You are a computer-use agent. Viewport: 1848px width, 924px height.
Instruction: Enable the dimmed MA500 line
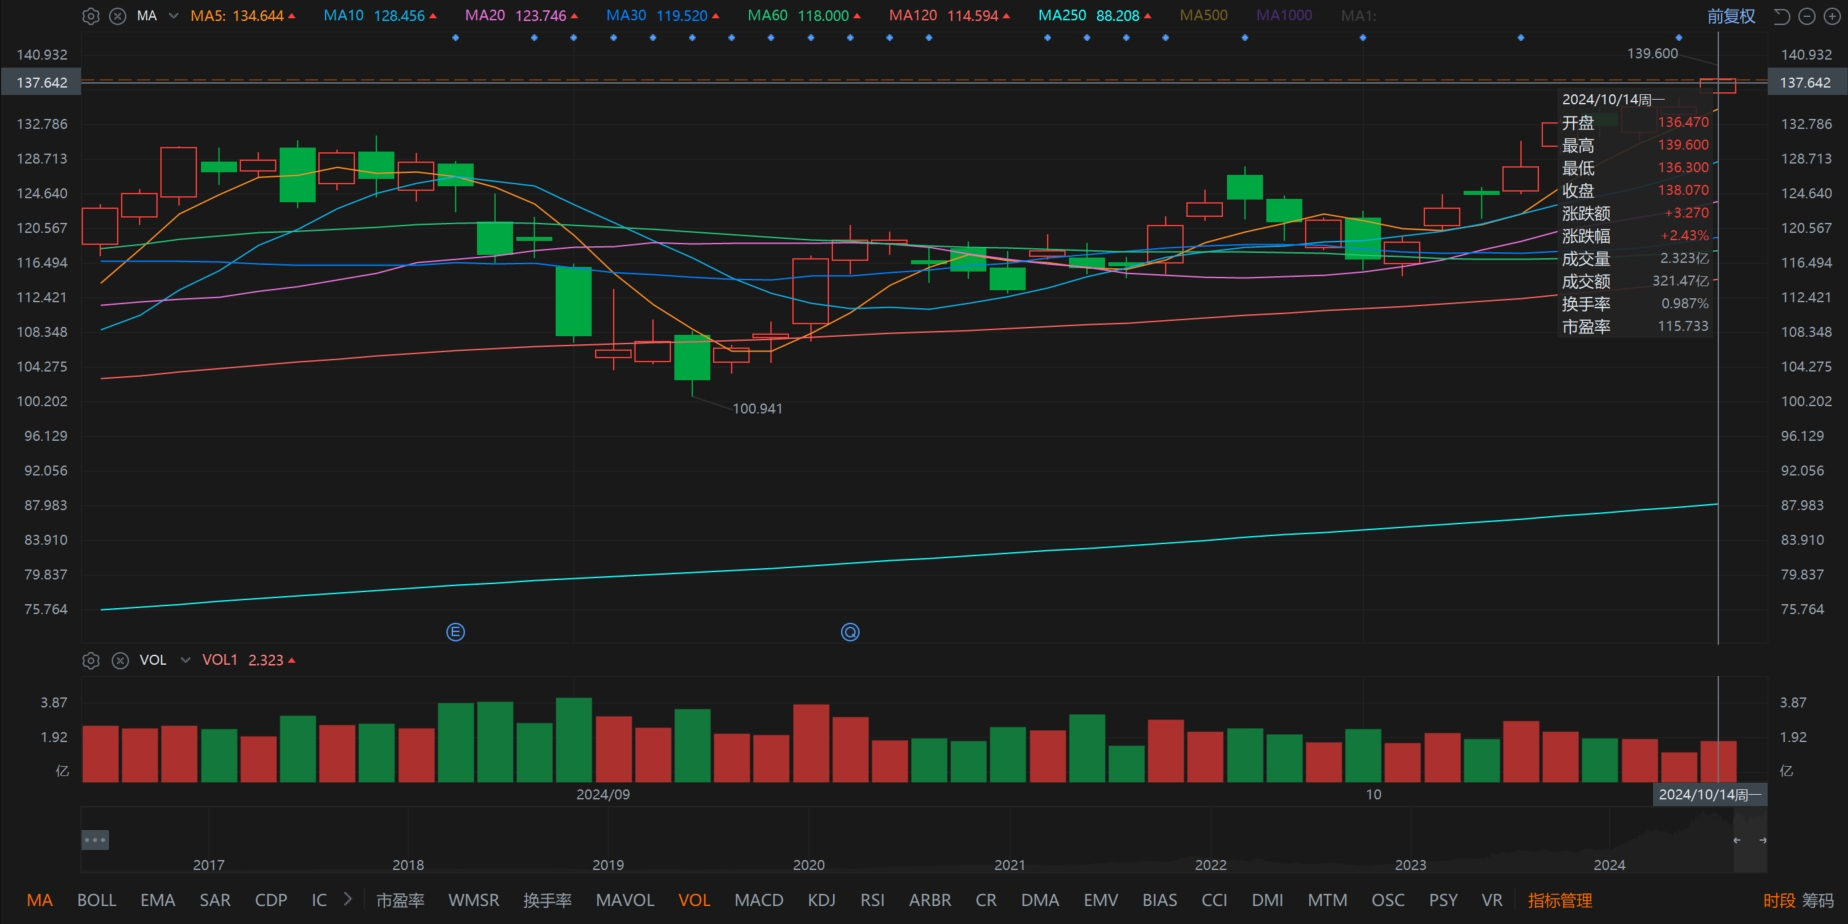click(1204, 16)
